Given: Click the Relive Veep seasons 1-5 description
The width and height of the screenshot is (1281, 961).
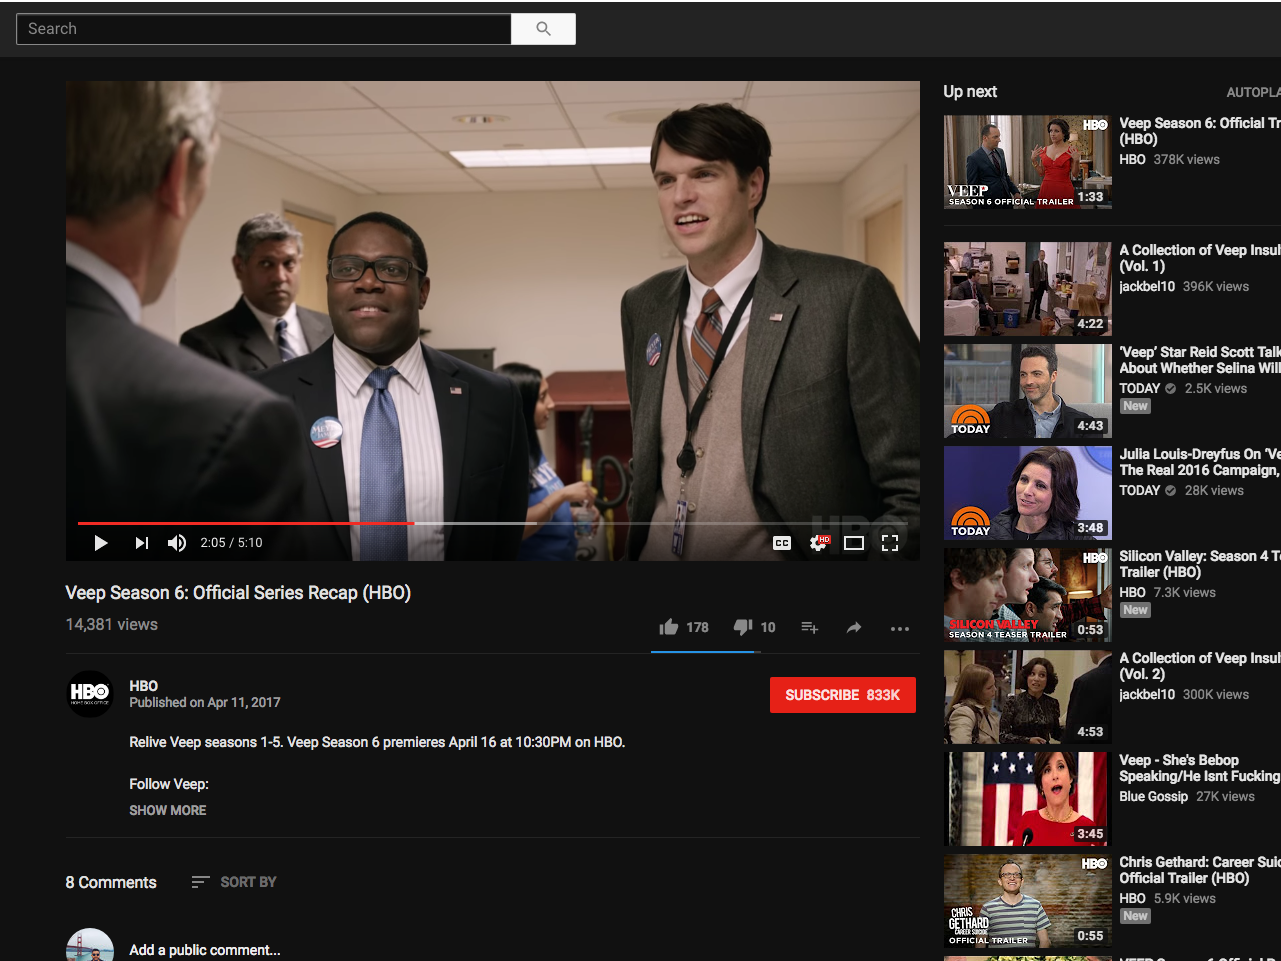Looking at the screenshot, I should [x=377, y=742].
